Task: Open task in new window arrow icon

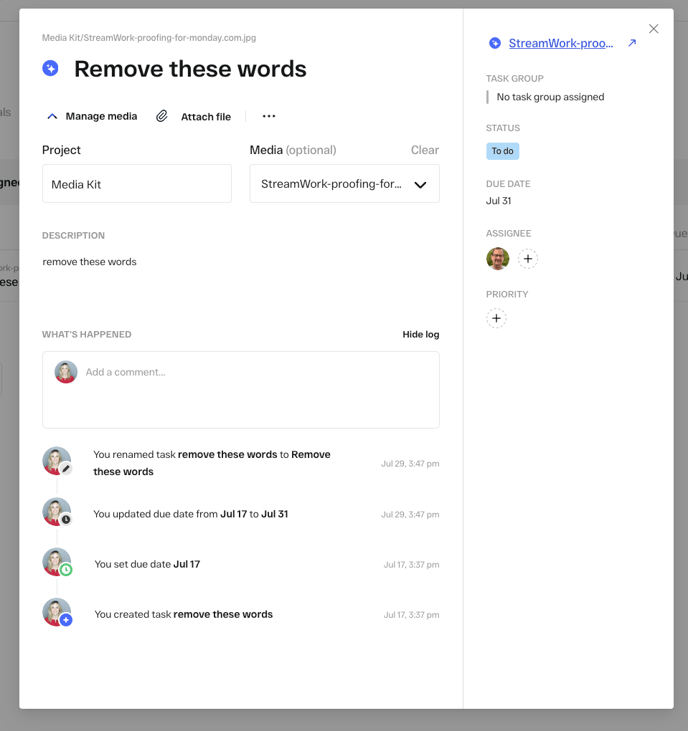Action: tap(632, 43)
